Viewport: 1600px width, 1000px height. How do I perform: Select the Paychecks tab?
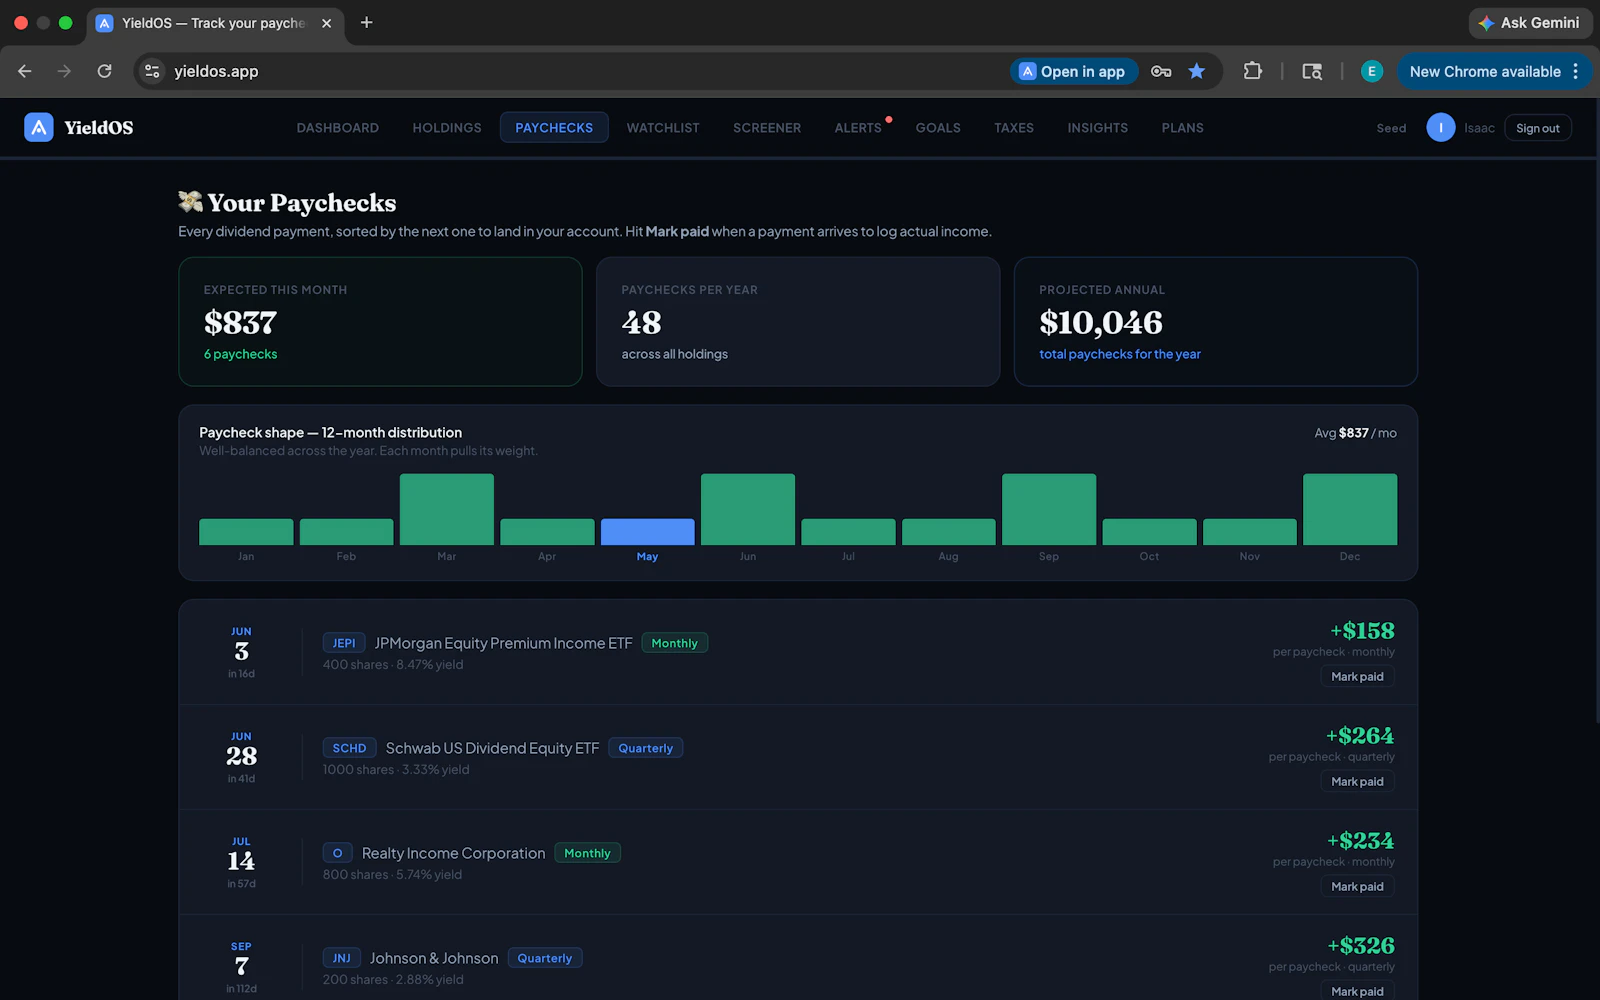point(554,128)
